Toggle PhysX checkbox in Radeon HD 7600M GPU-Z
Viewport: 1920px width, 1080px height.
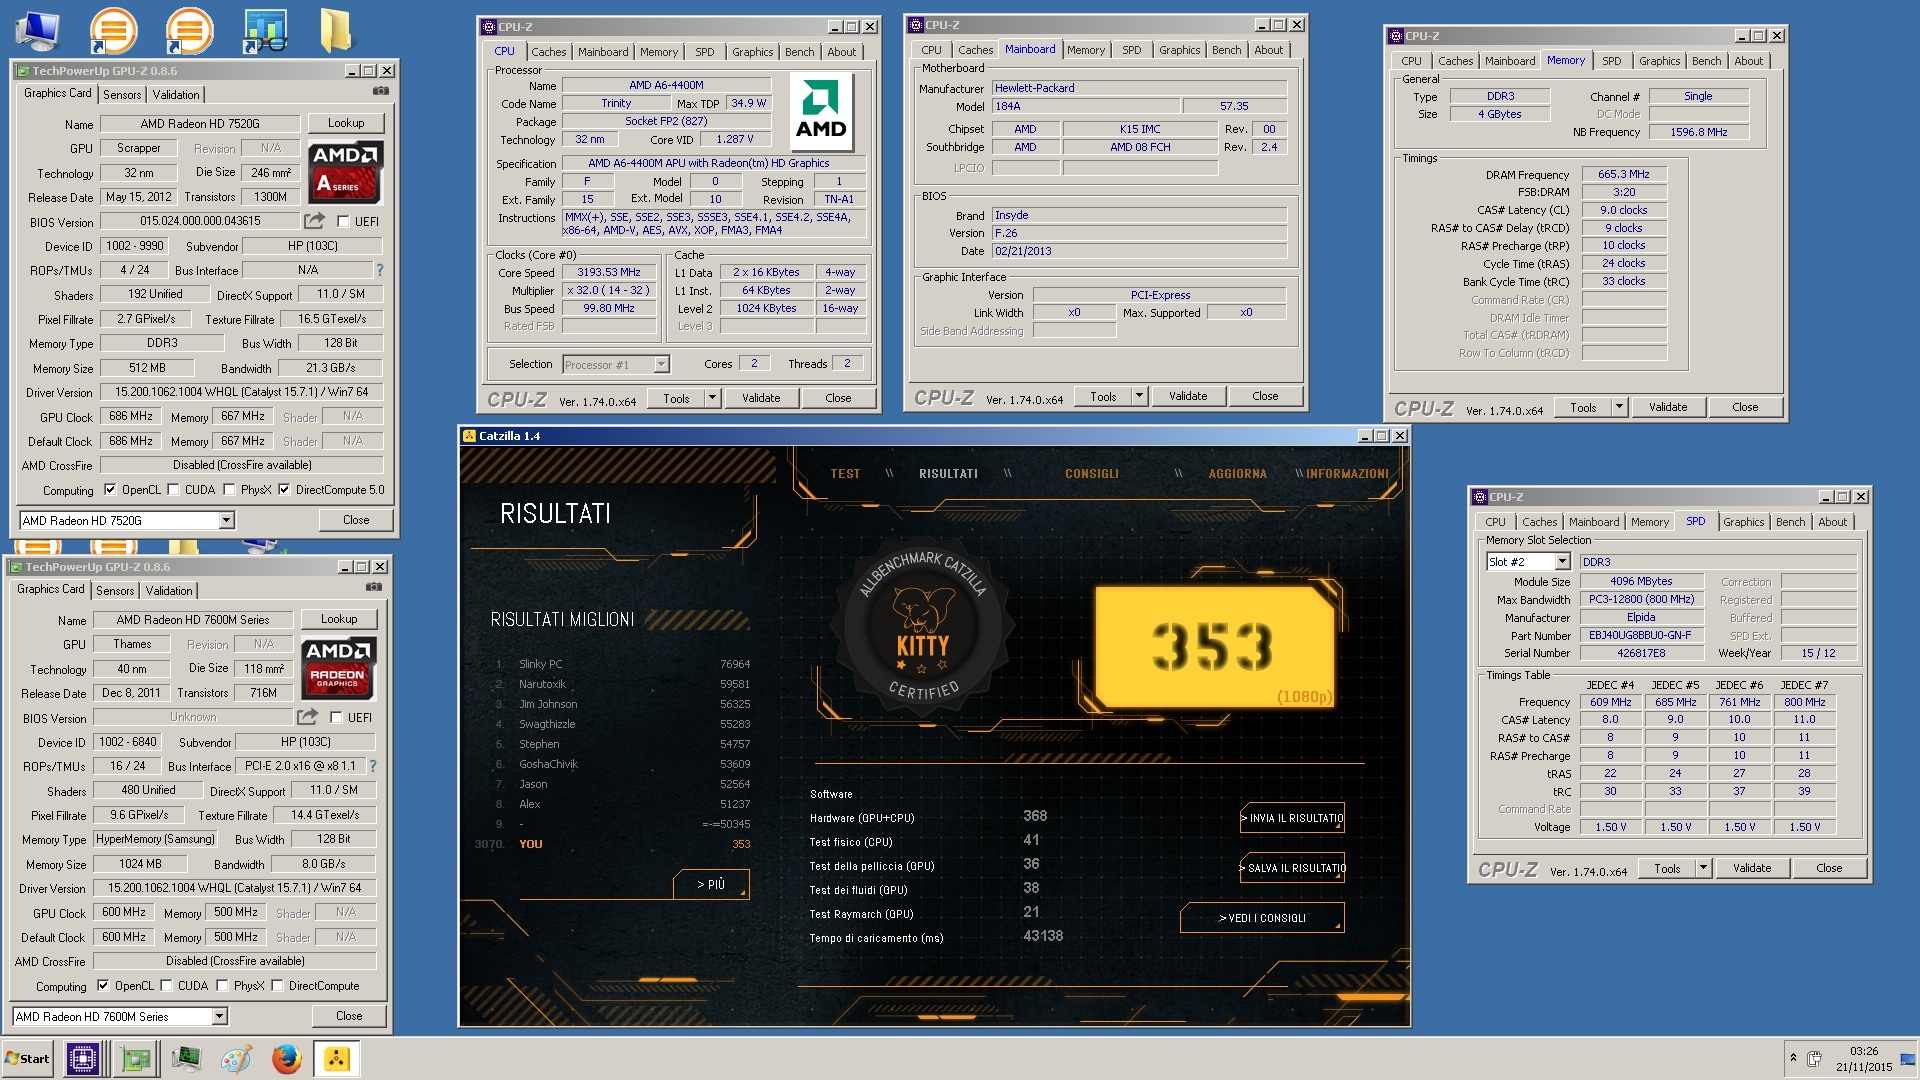click(x=222, y=986)
